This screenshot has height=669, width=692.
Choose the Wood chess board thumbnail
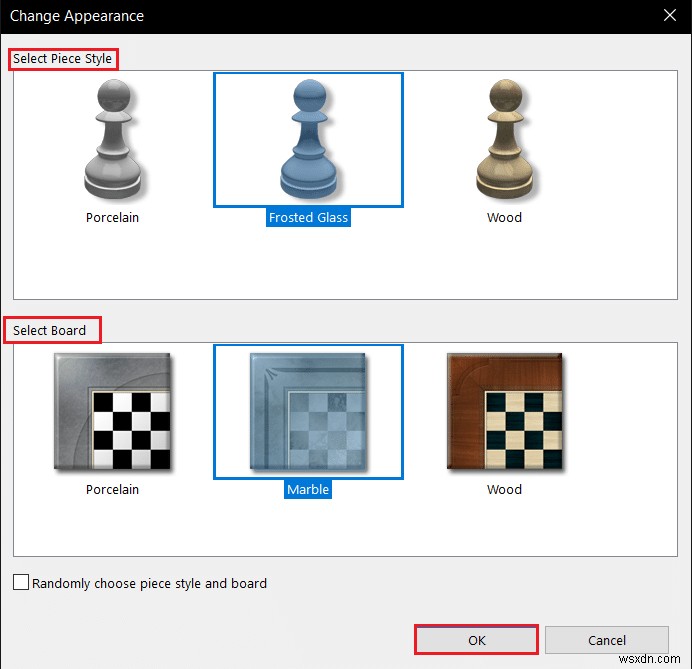click(x=504, y=411)
